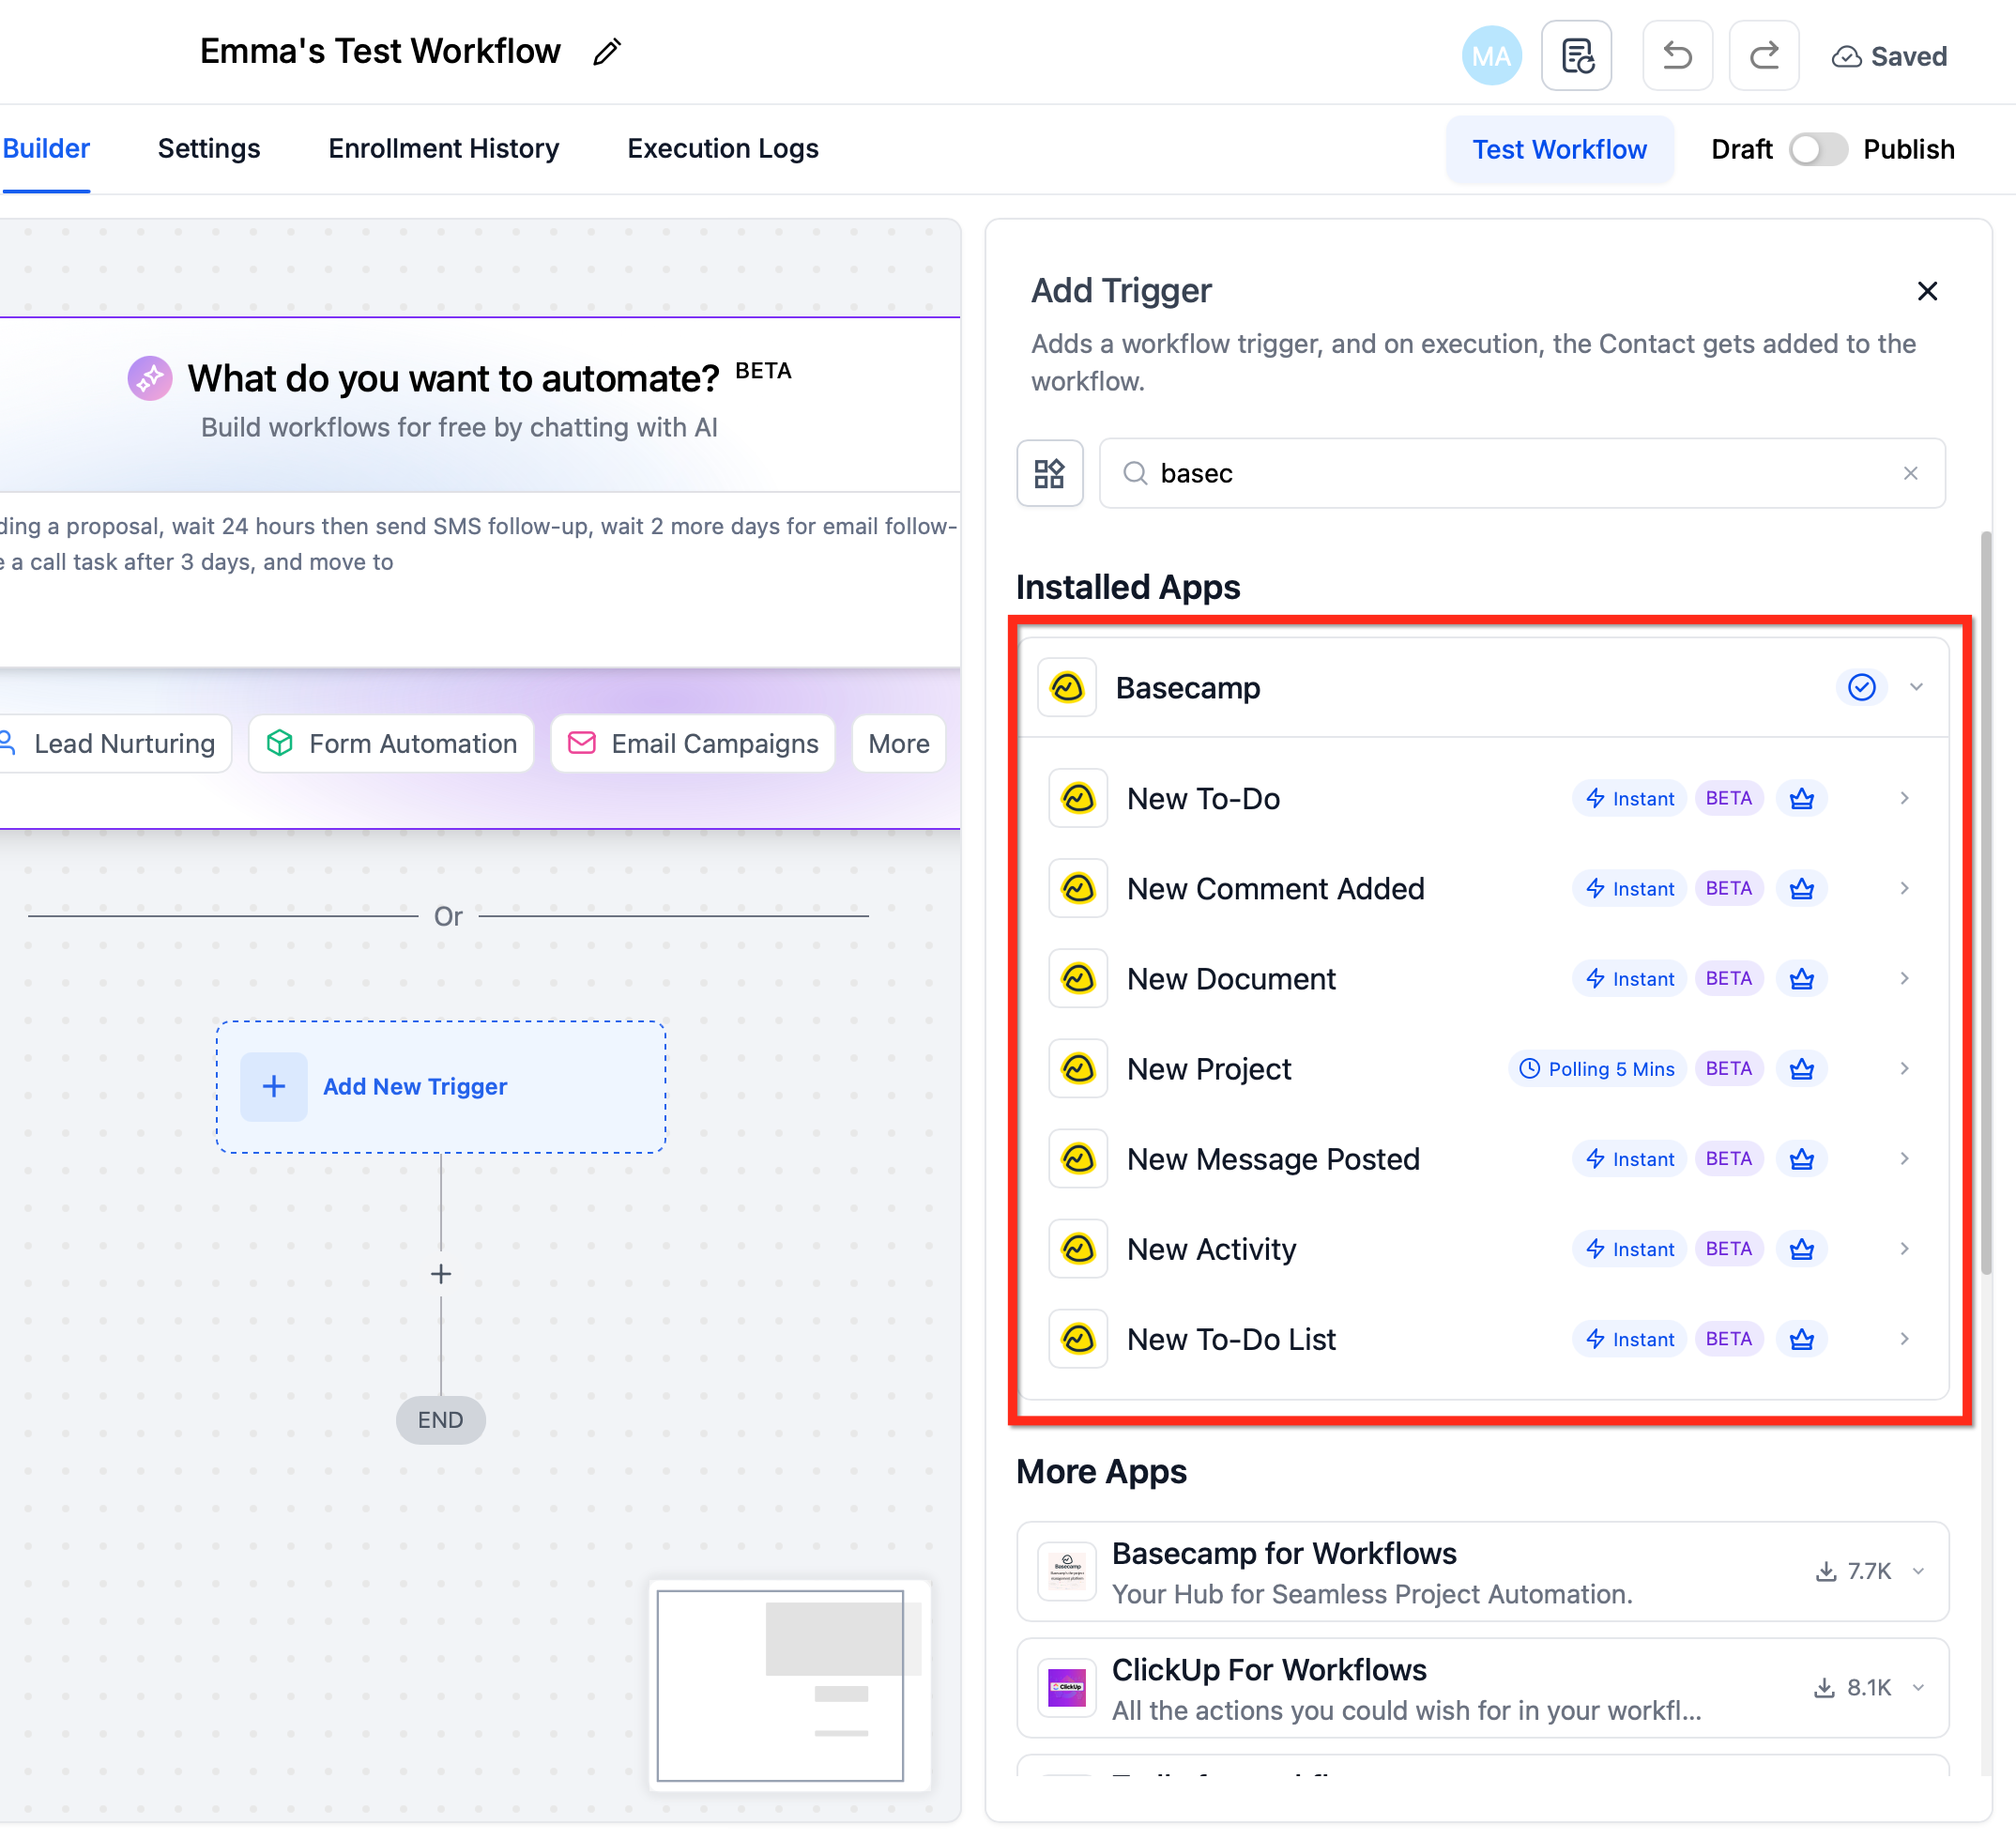Click the canvas minimap thumbnail
Image resolution: width=2016 pixels, height=1840 pixels.
(789, 1685)
